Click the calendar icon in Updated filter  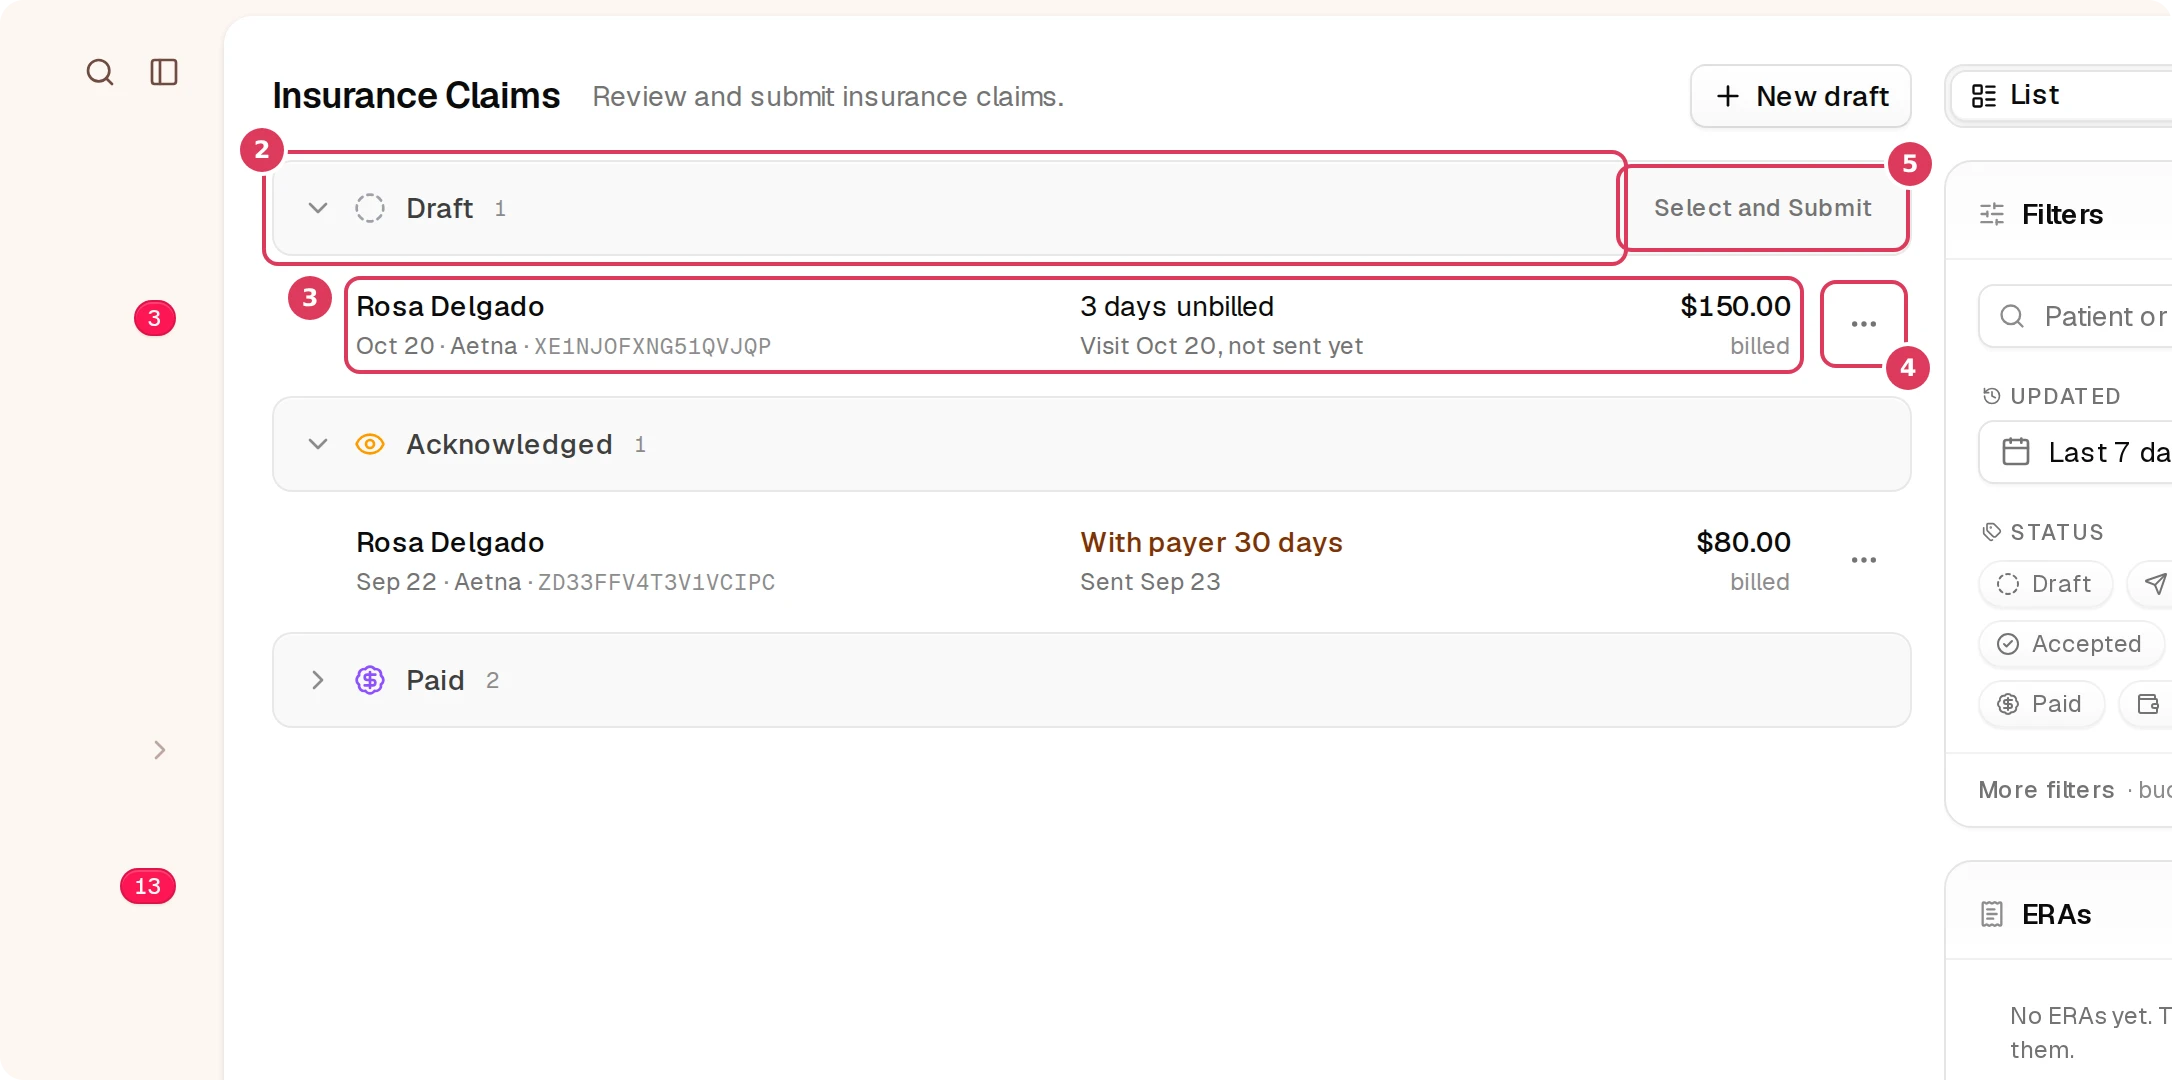point(2016,452)
